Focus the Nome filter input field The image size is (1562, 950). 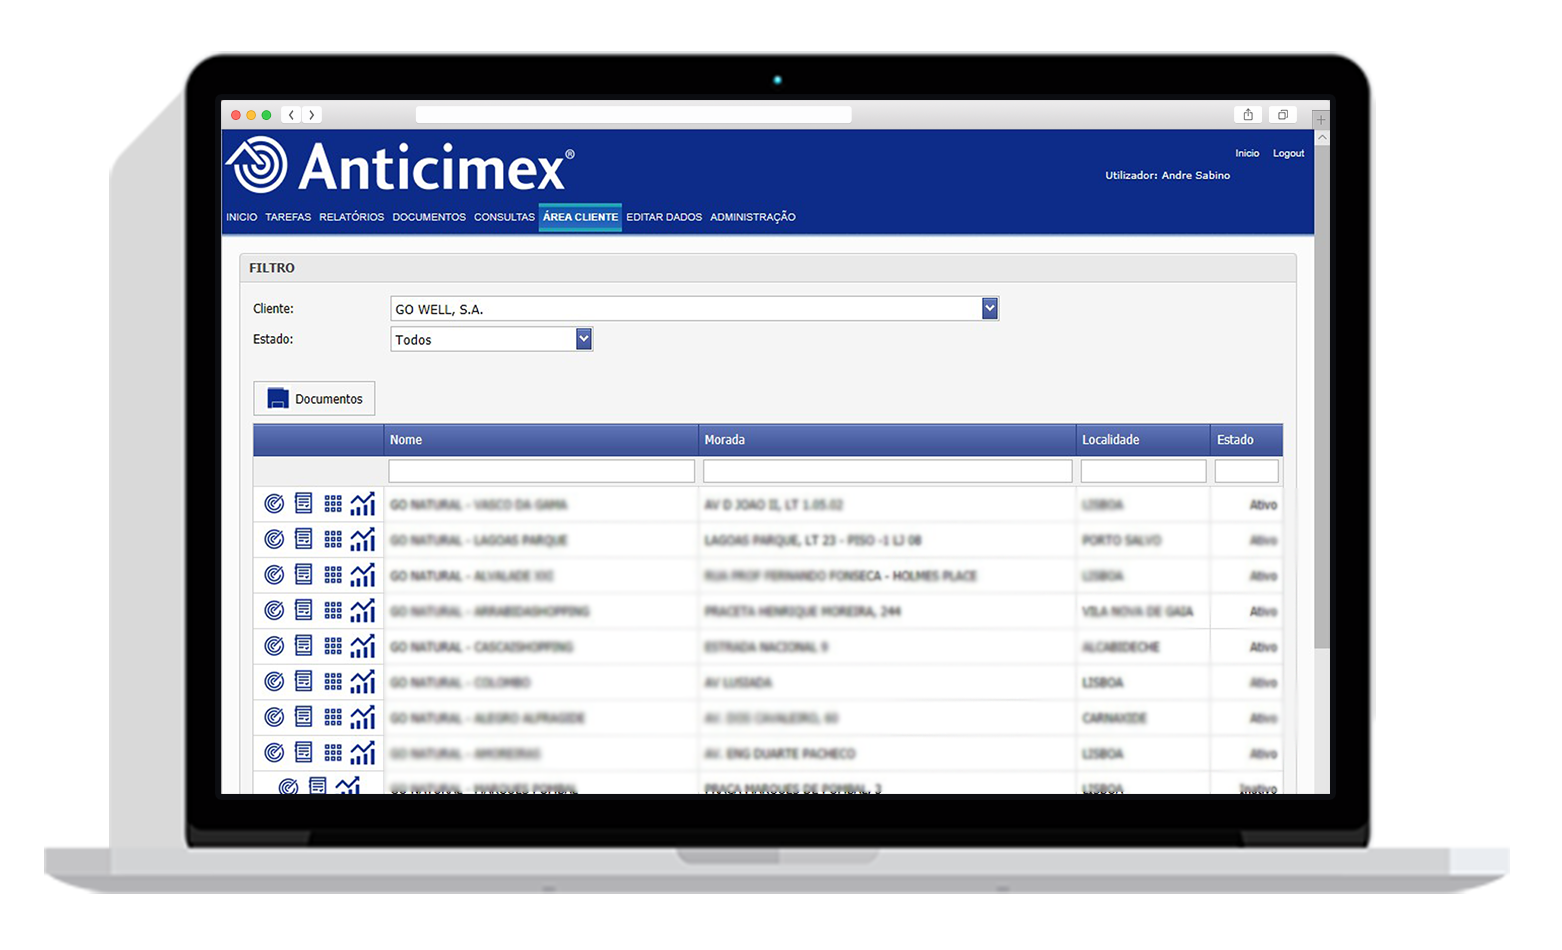click(x=541, y=471)
